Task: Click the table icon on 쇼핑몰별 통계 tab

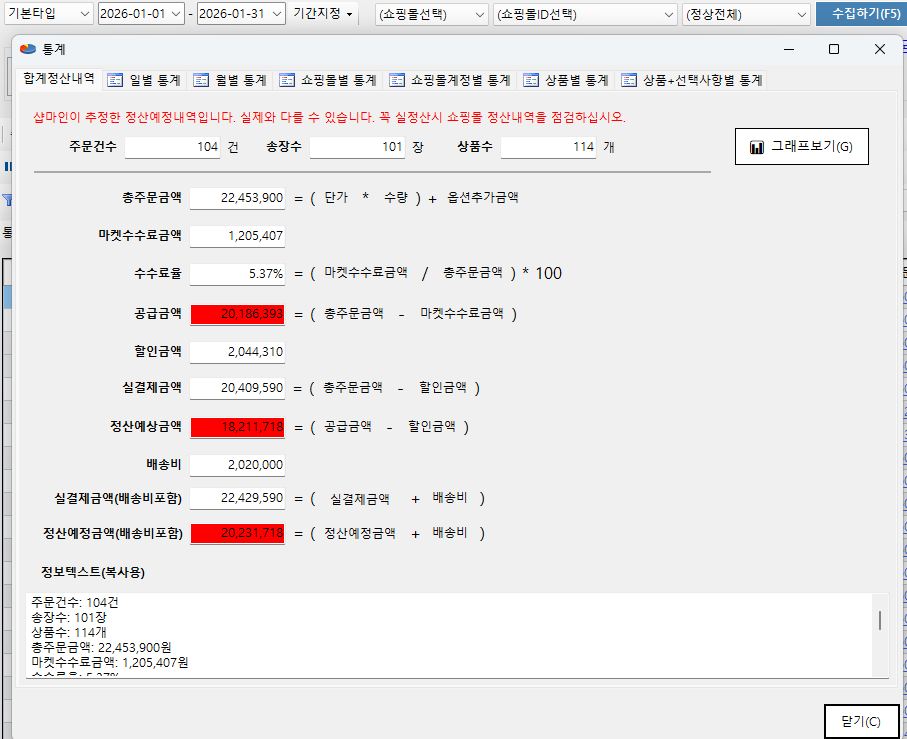Action: click(288, 80)
